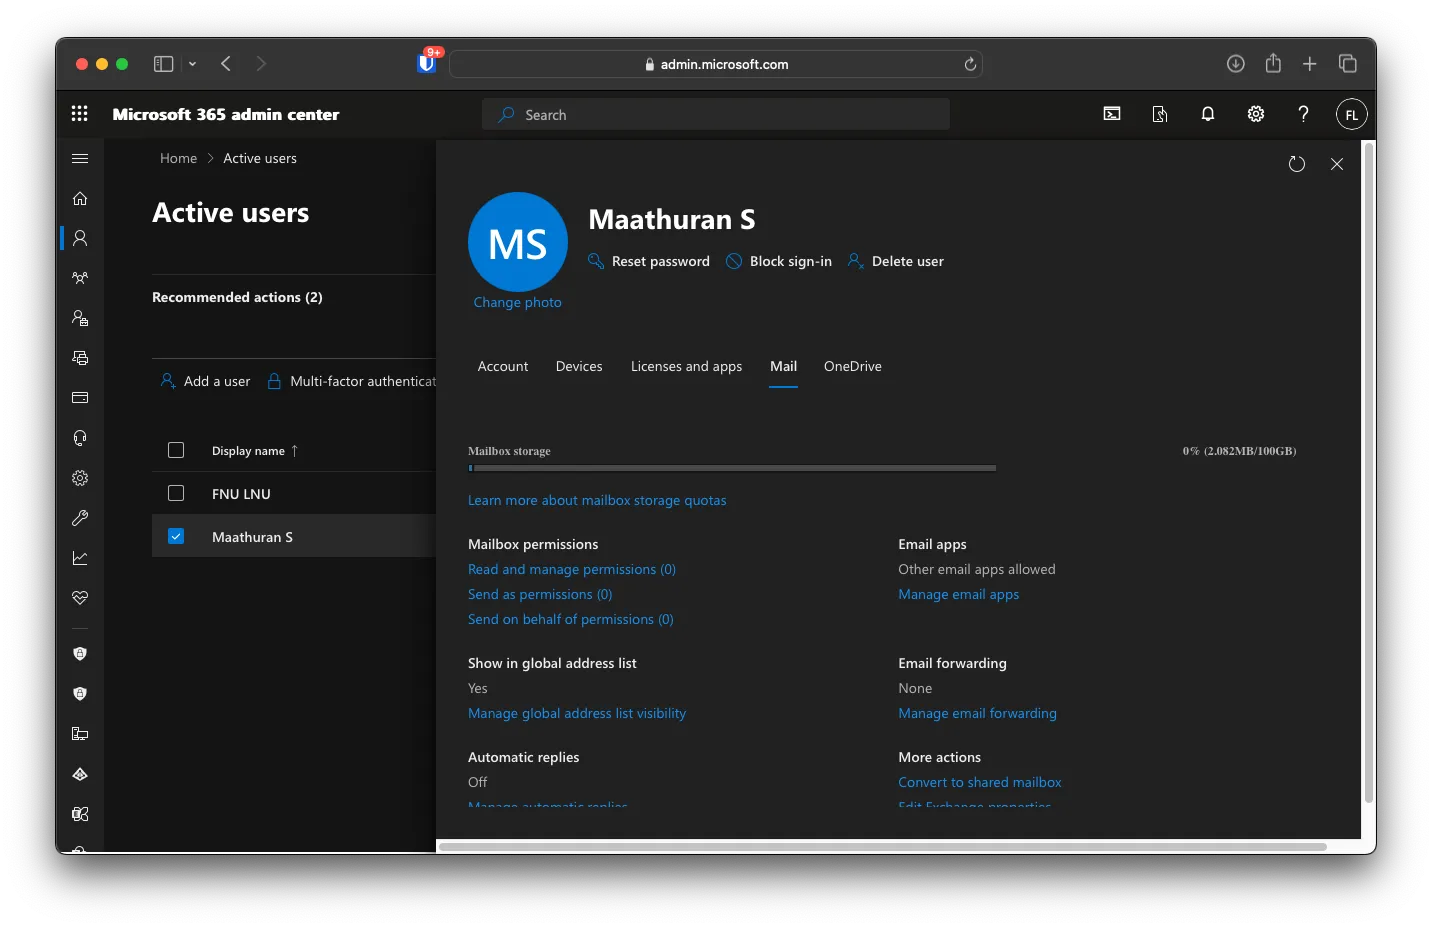1432x928 pixels.
Task: Open the sidebar Settings gear icon
Action: 80,478
